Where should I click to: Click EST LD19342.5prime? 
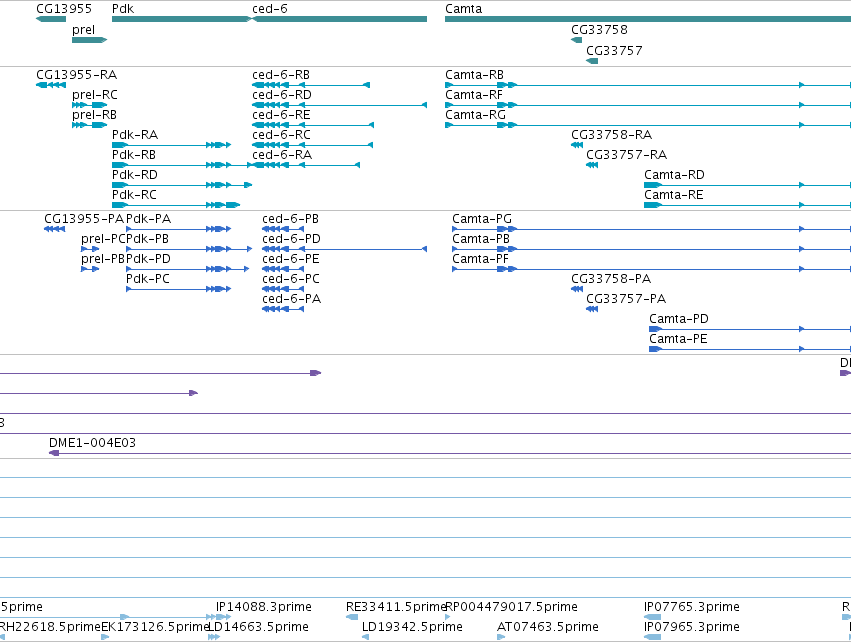pos(412,627)
